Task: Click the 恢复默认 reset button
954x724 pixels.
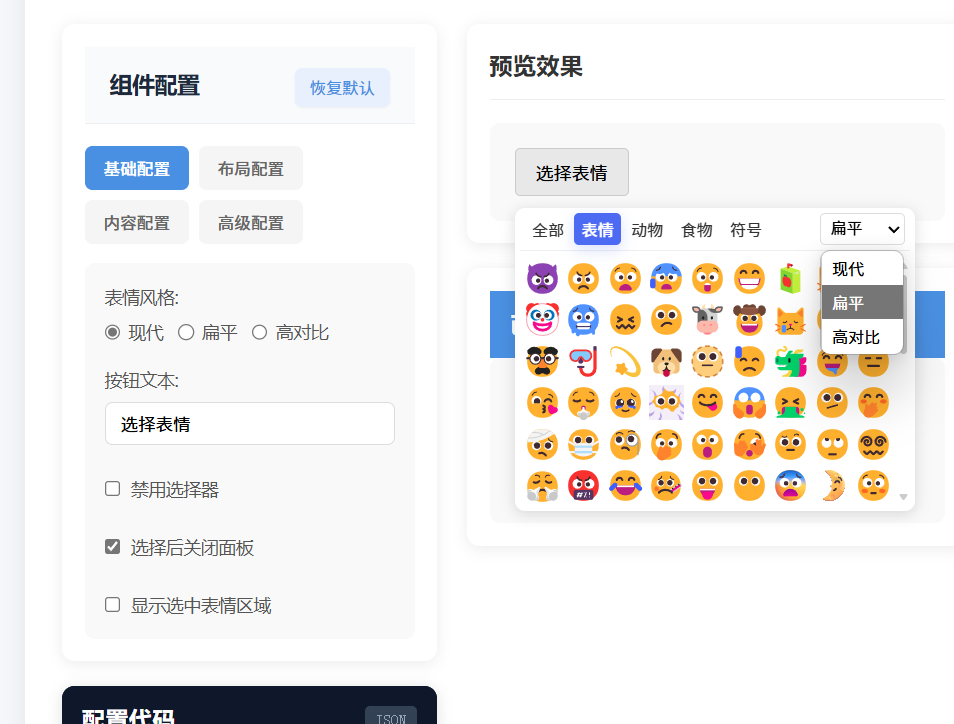Action: point(342,88)
